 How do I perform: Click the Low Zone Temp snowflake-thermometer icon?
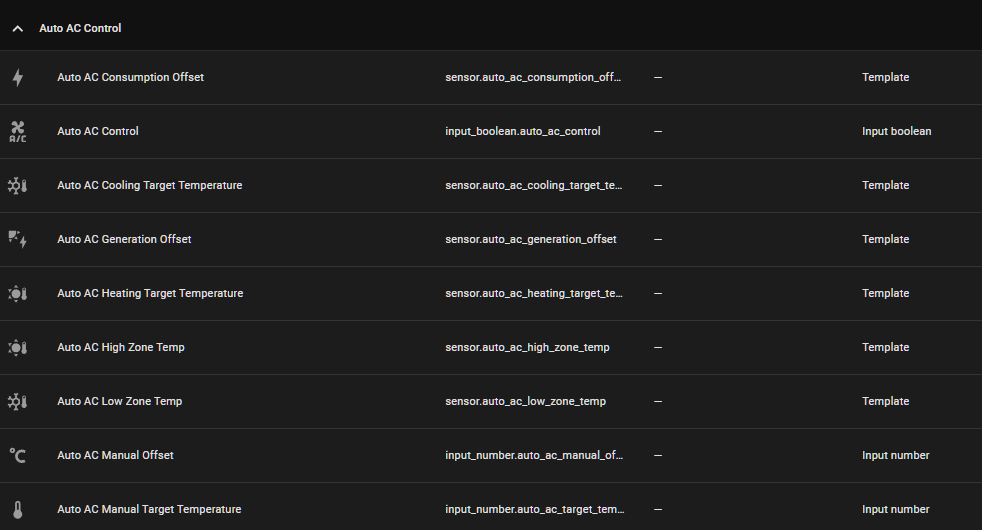18,402
